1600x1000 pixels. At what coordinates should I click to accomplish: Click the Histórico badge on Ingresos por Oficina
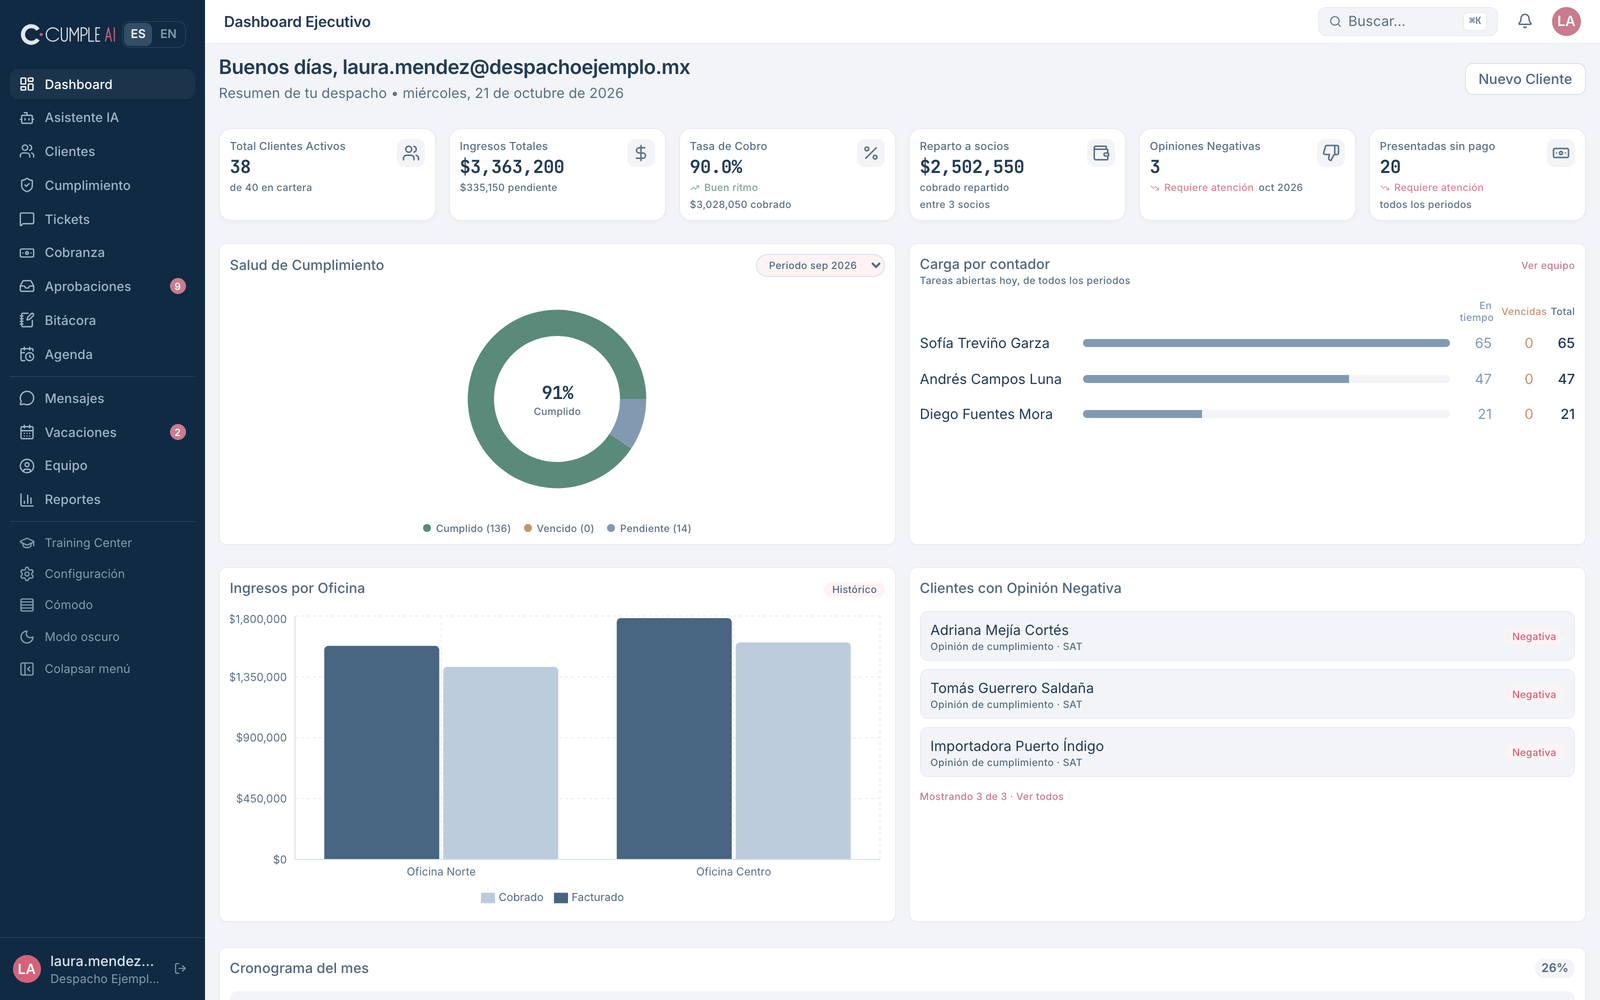(854, 590)
